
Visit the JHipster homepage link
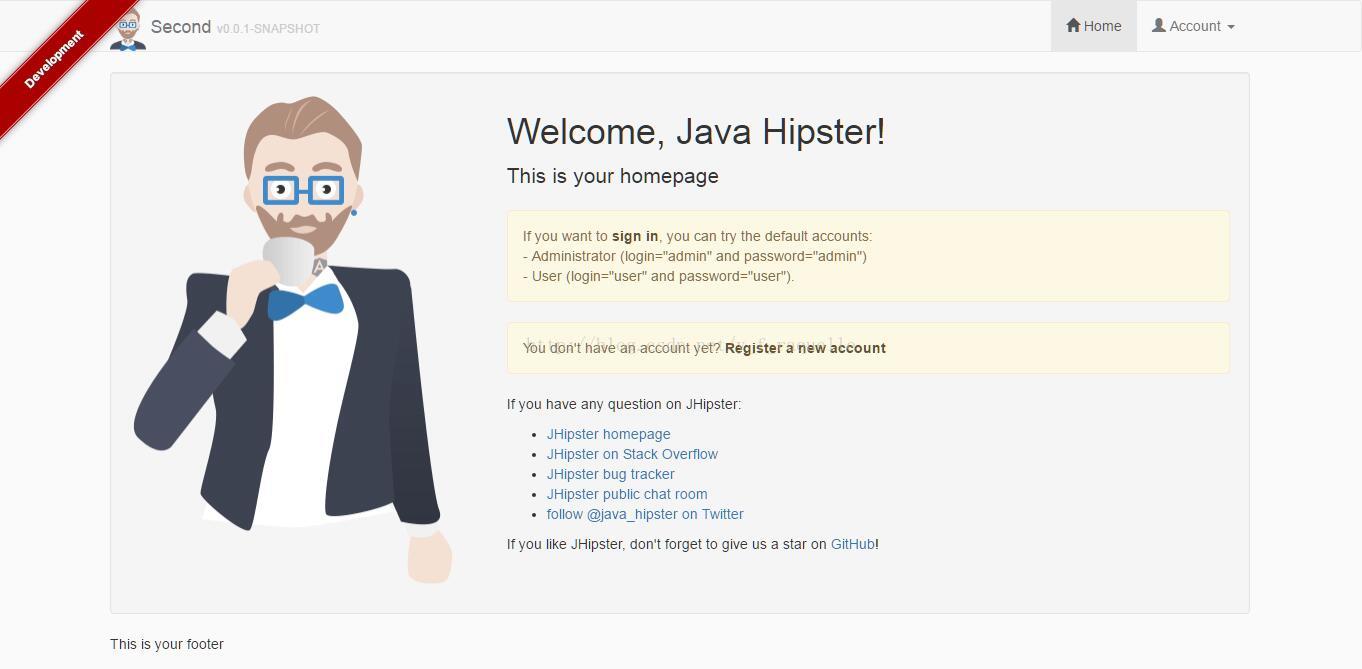pos(609,434)
